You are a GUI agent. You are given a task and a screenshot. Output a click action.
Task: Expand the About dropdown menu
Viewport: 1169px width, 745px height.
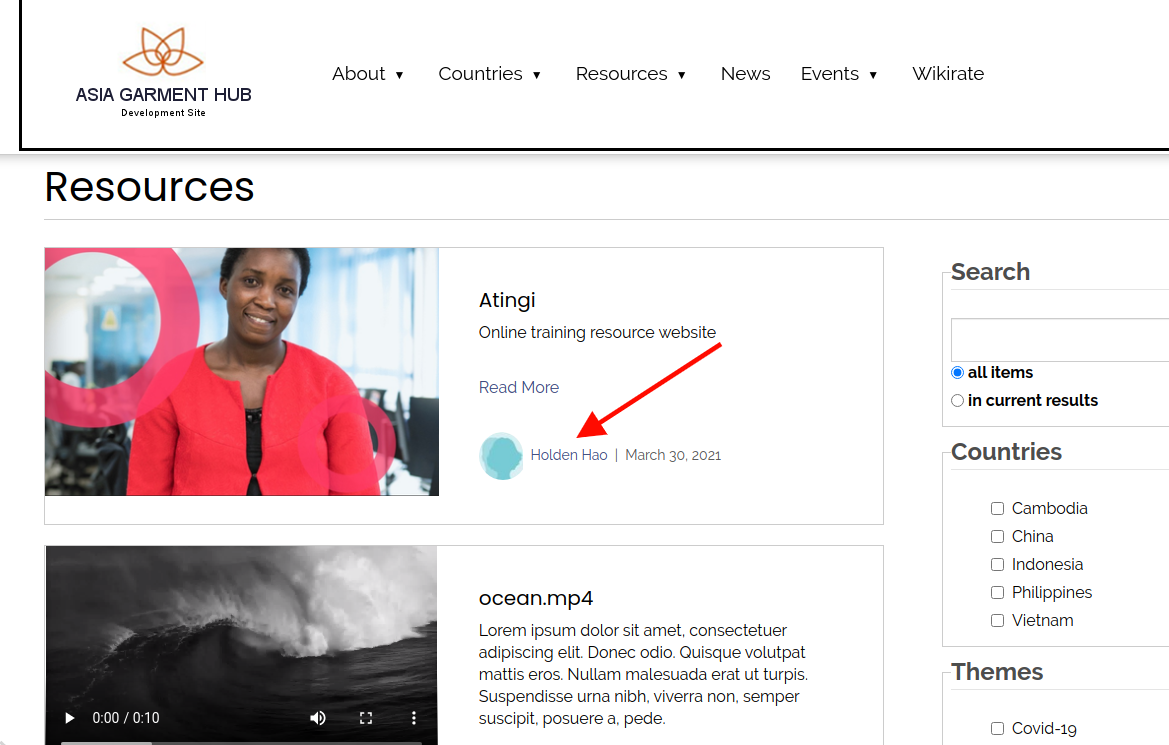coord(368,74)
